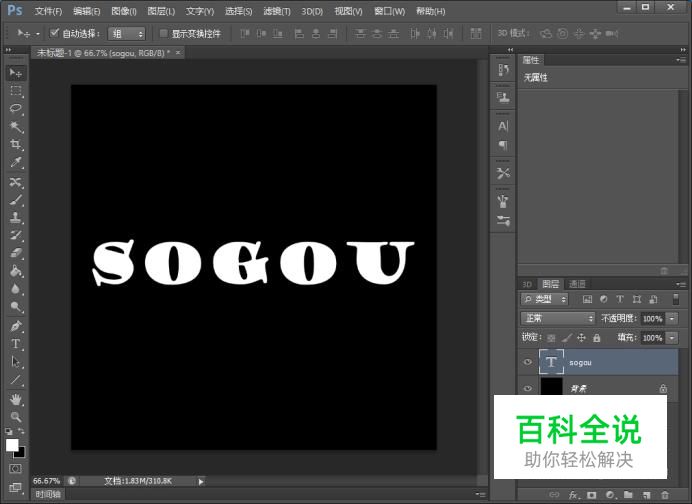
Task: Open the layer filter type dropdown
Action: point(545,299)
